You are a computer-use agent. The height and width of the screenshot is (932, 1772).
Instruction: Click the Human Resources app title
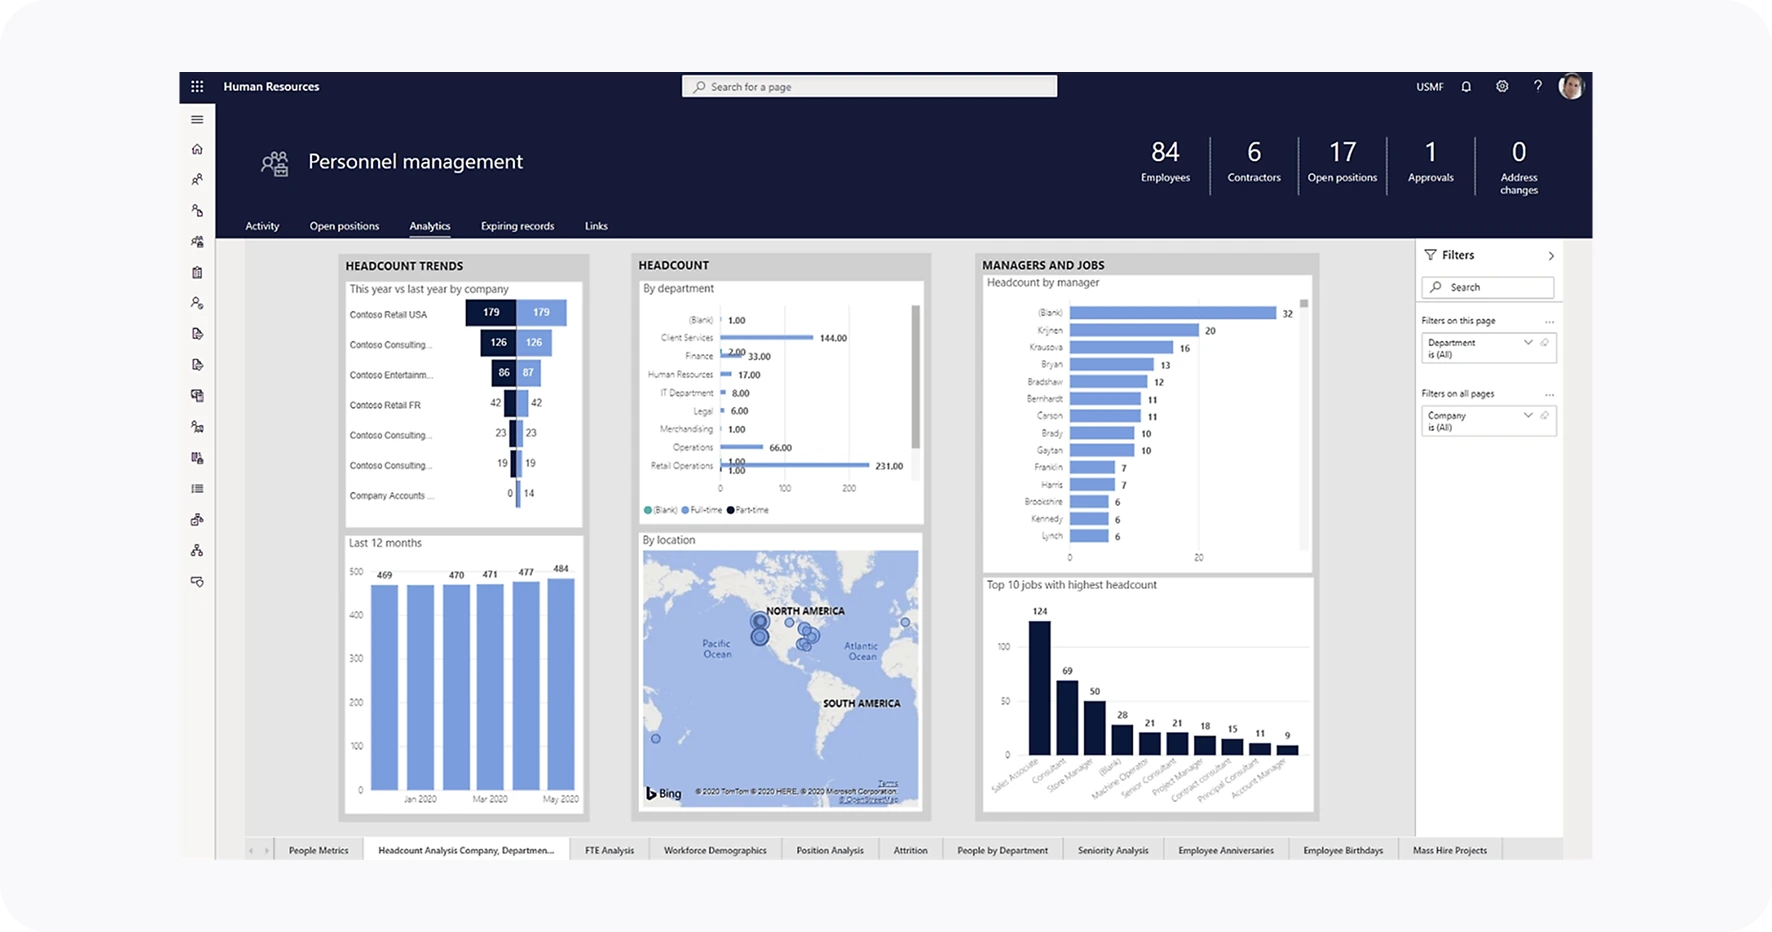click(x=271, y=87)
